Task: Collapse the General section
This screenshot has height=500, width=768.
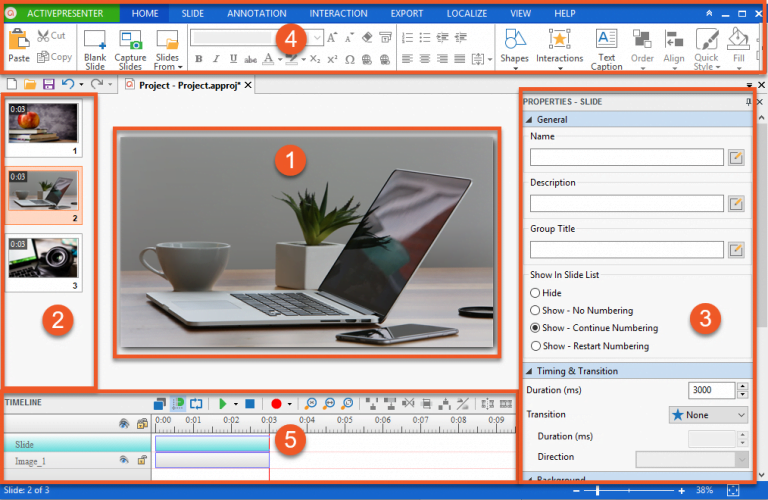Action: click(x=529, y=119)
